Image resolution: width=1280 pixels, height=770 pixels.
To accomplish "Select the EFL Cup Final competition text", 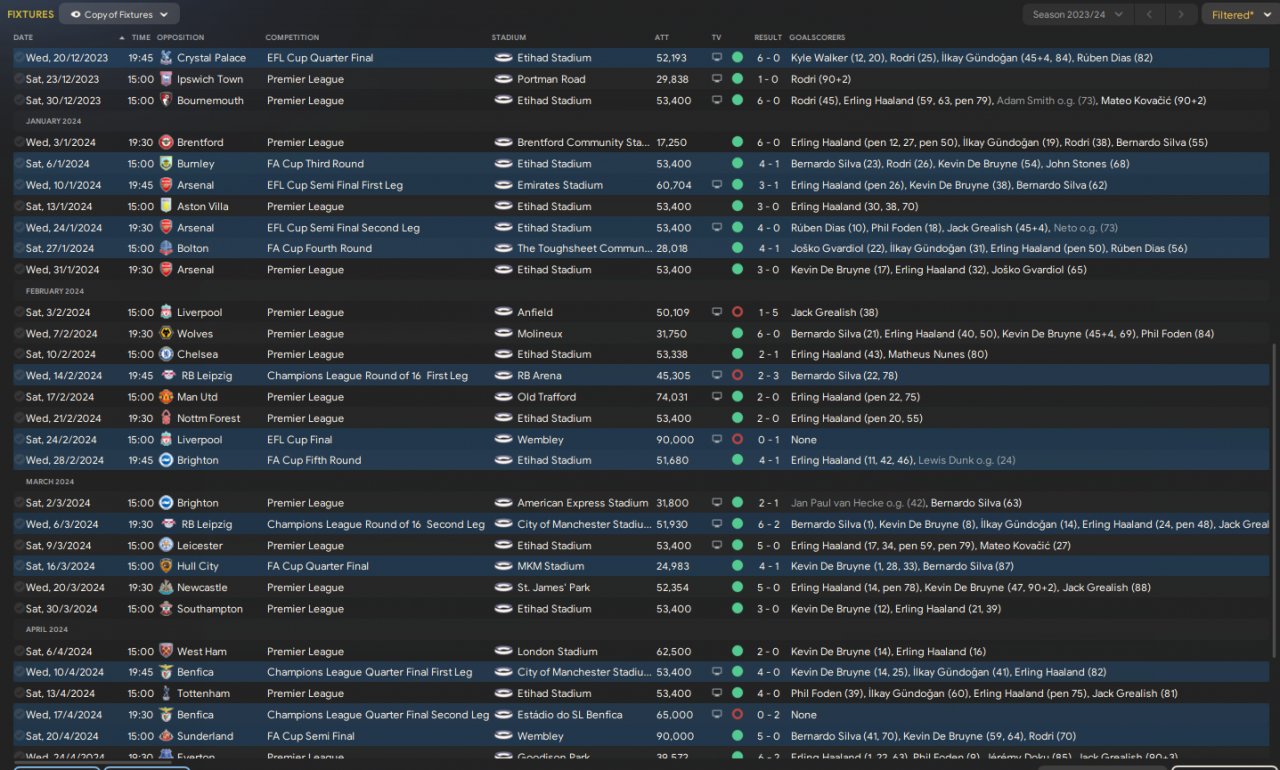I will click(300, 440).
